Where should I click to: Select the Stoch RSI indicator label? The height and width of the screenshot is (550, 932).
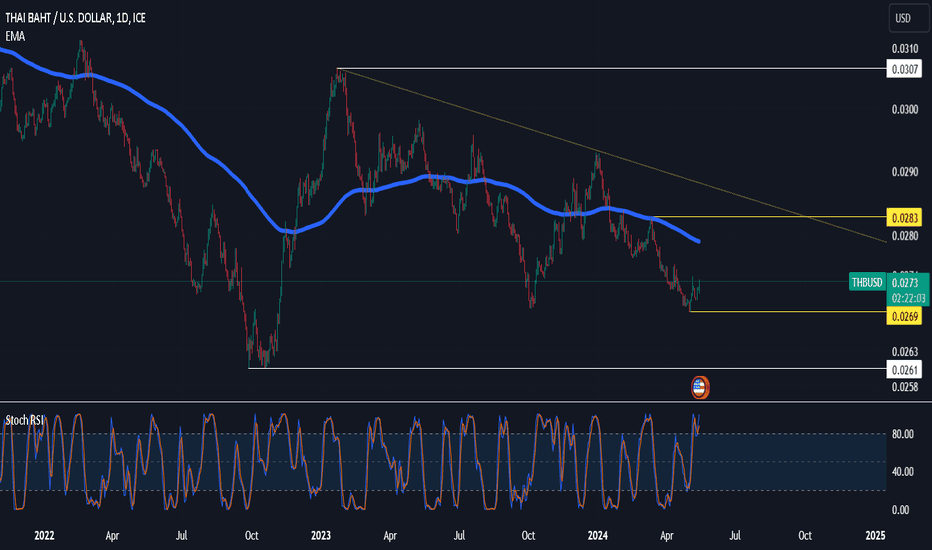pyautogui.click(x=24, y=420)
